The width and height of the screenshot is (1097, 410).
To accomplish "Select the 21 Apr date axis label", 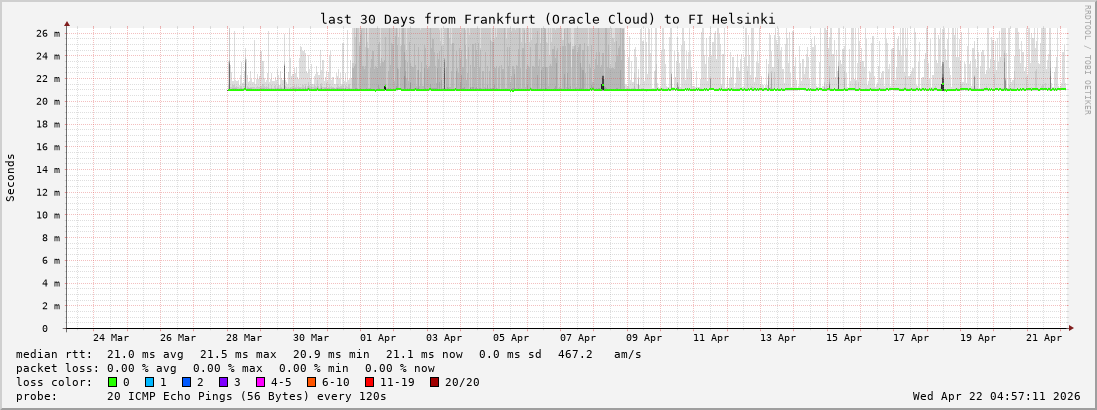I will click(1044, 338).
